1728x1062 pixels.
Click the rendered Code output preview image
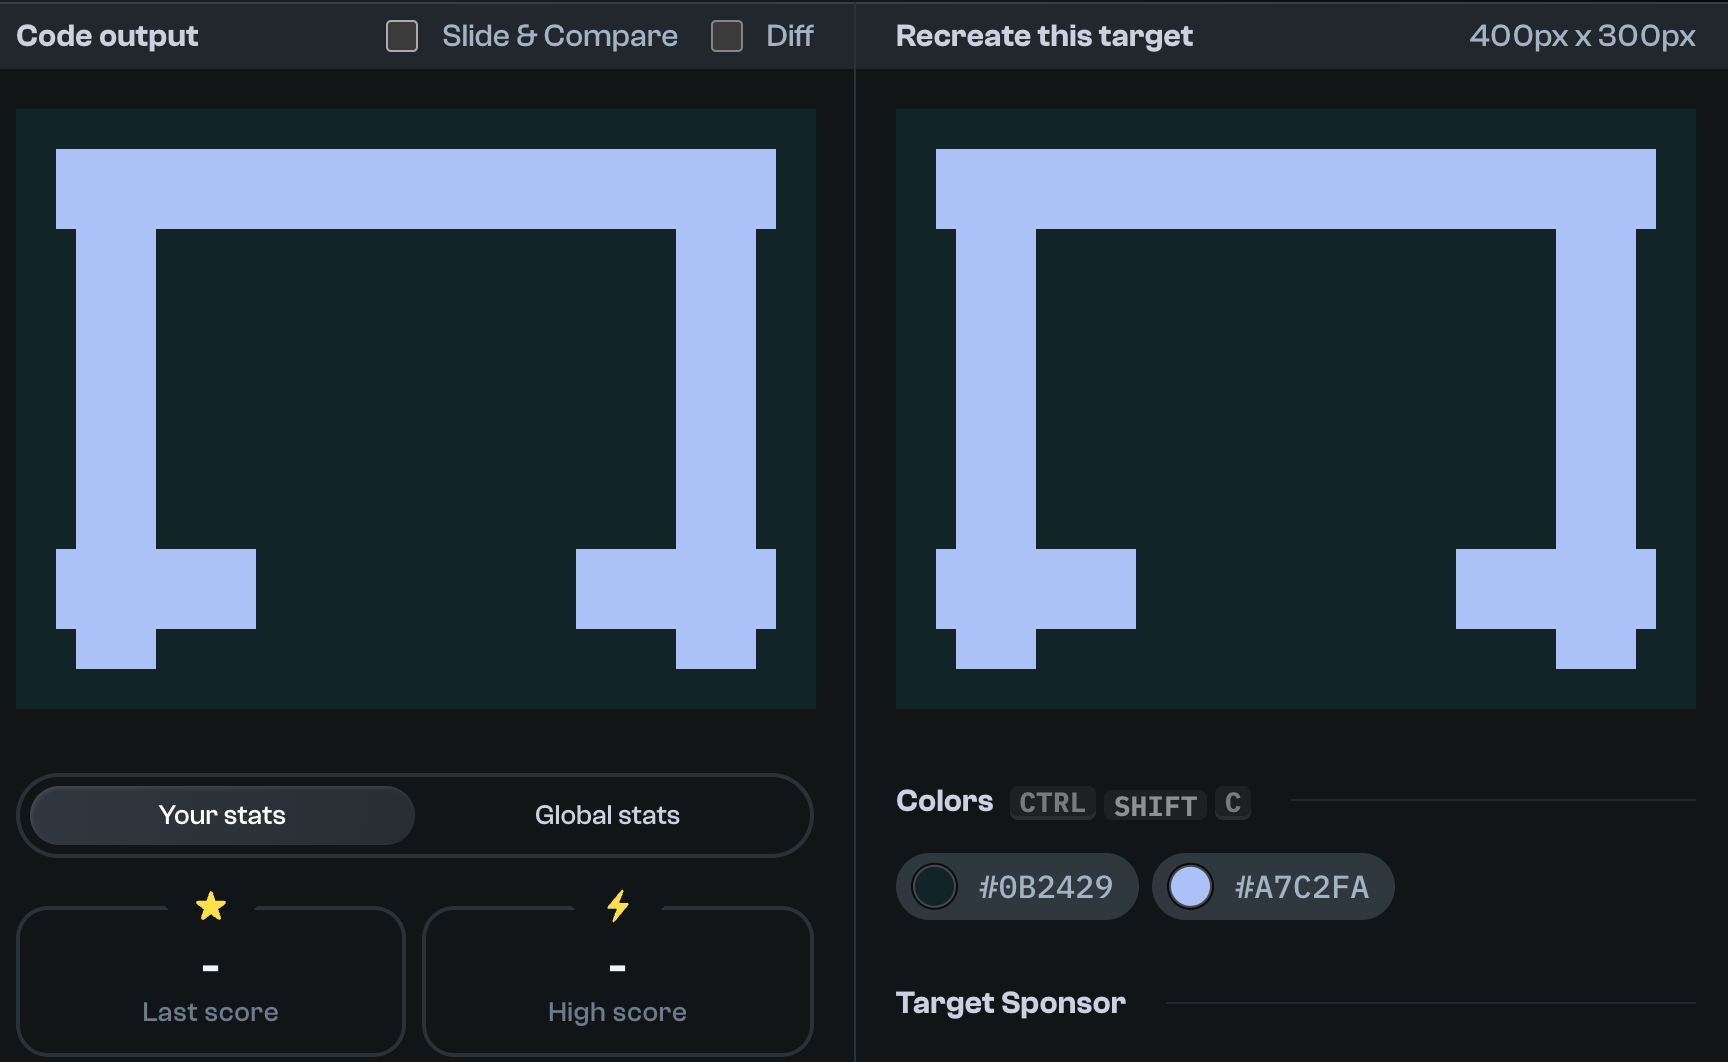[415, 408]
